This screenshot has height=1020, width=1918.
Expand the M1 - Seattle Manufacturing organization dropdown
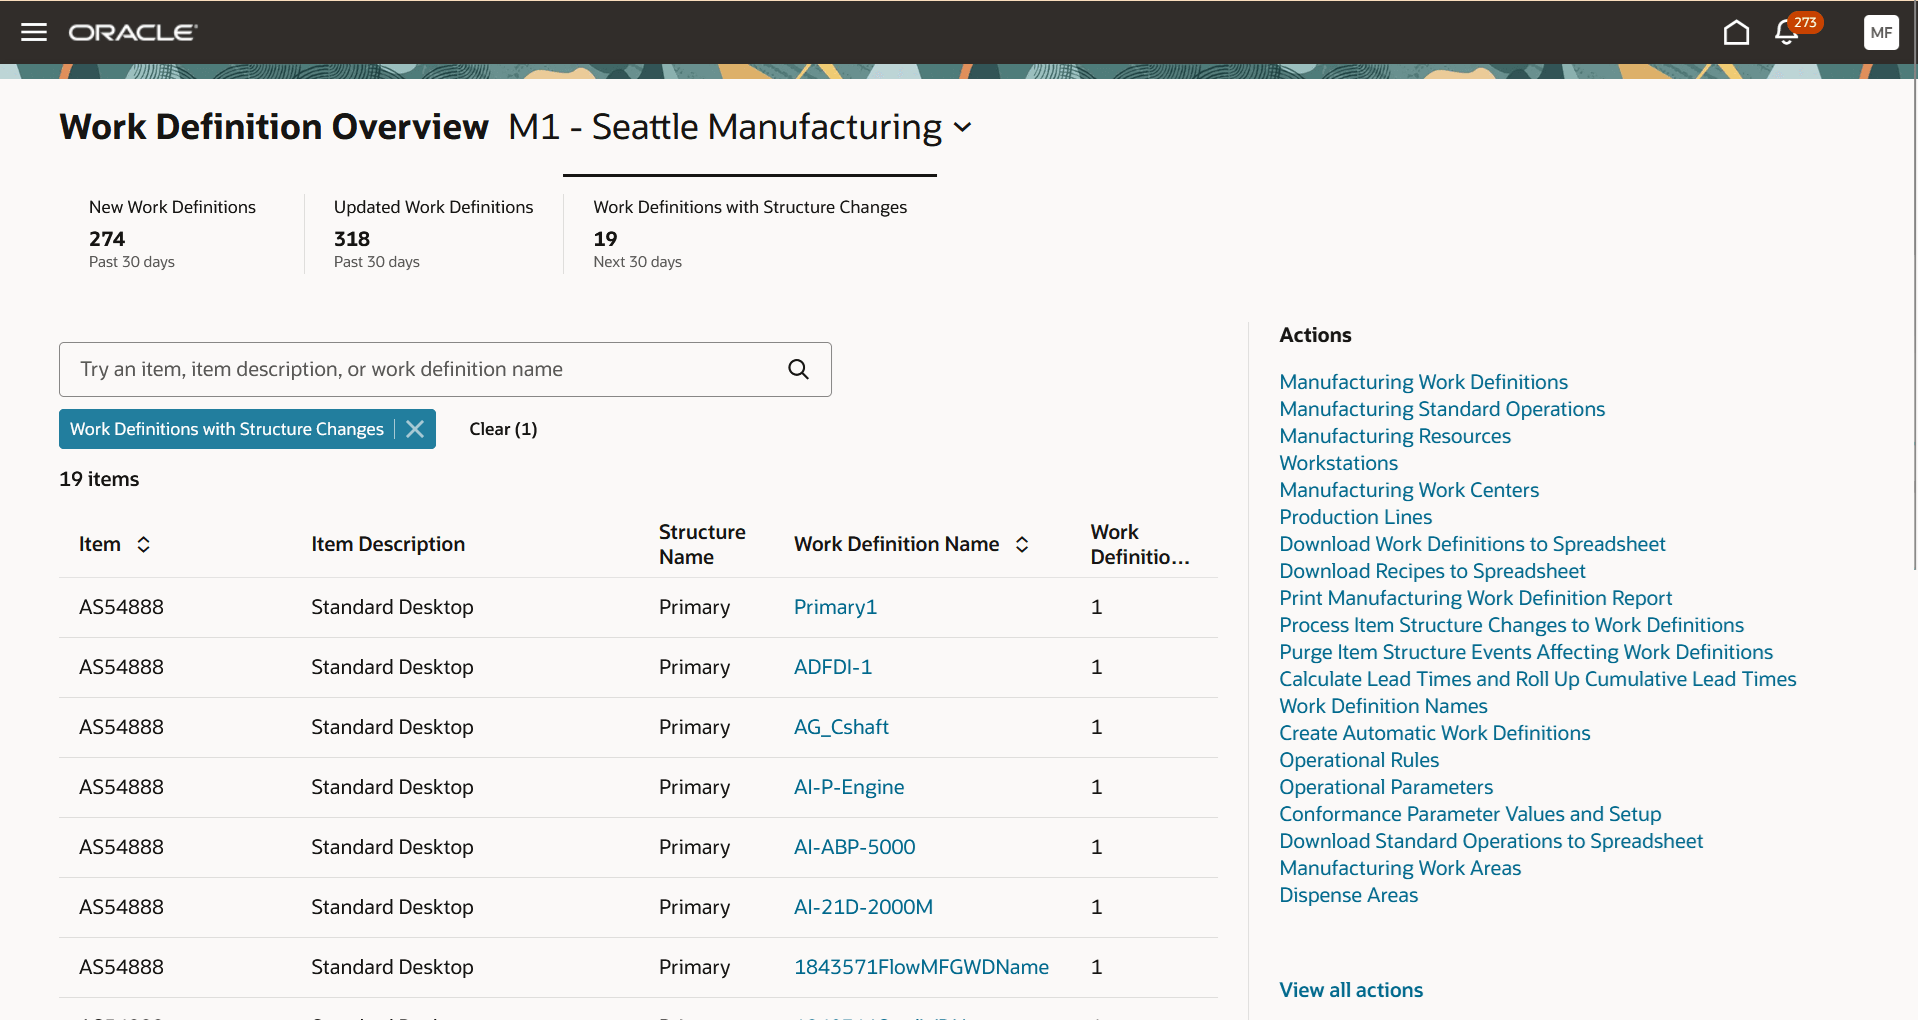[x=962, y=127]
